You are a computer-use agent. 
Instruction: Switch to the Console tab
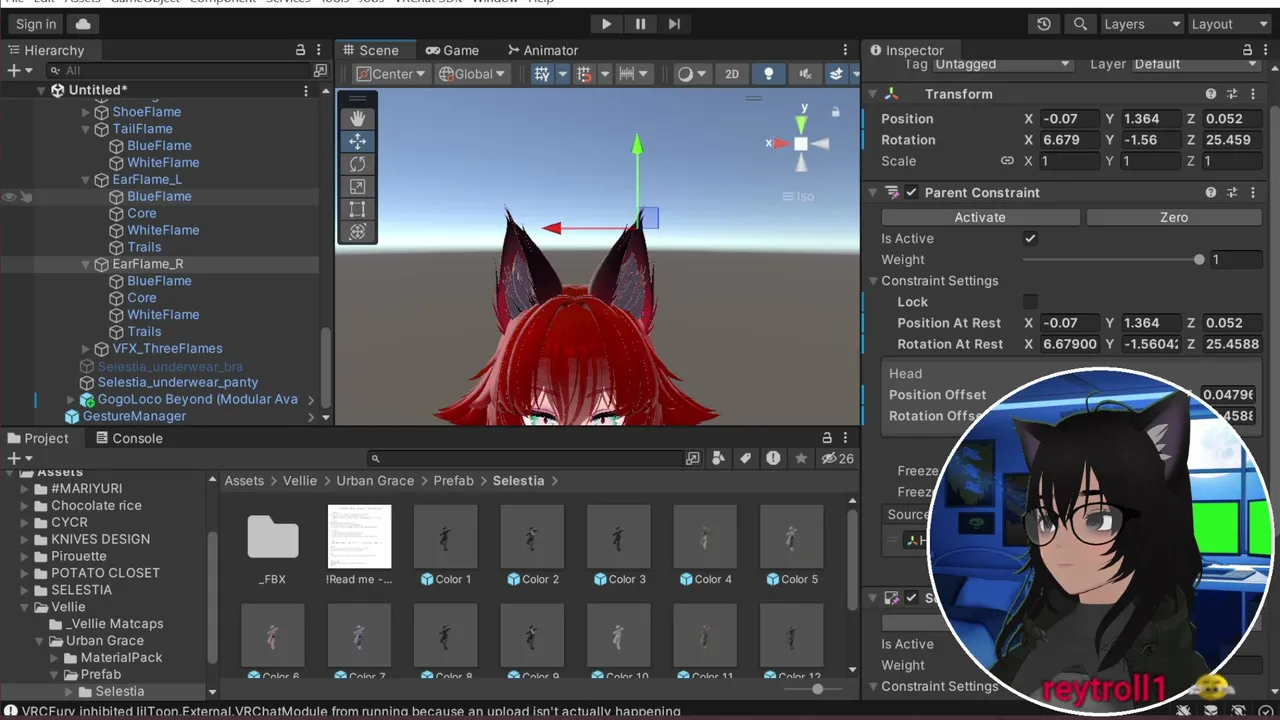click(128, 438)
